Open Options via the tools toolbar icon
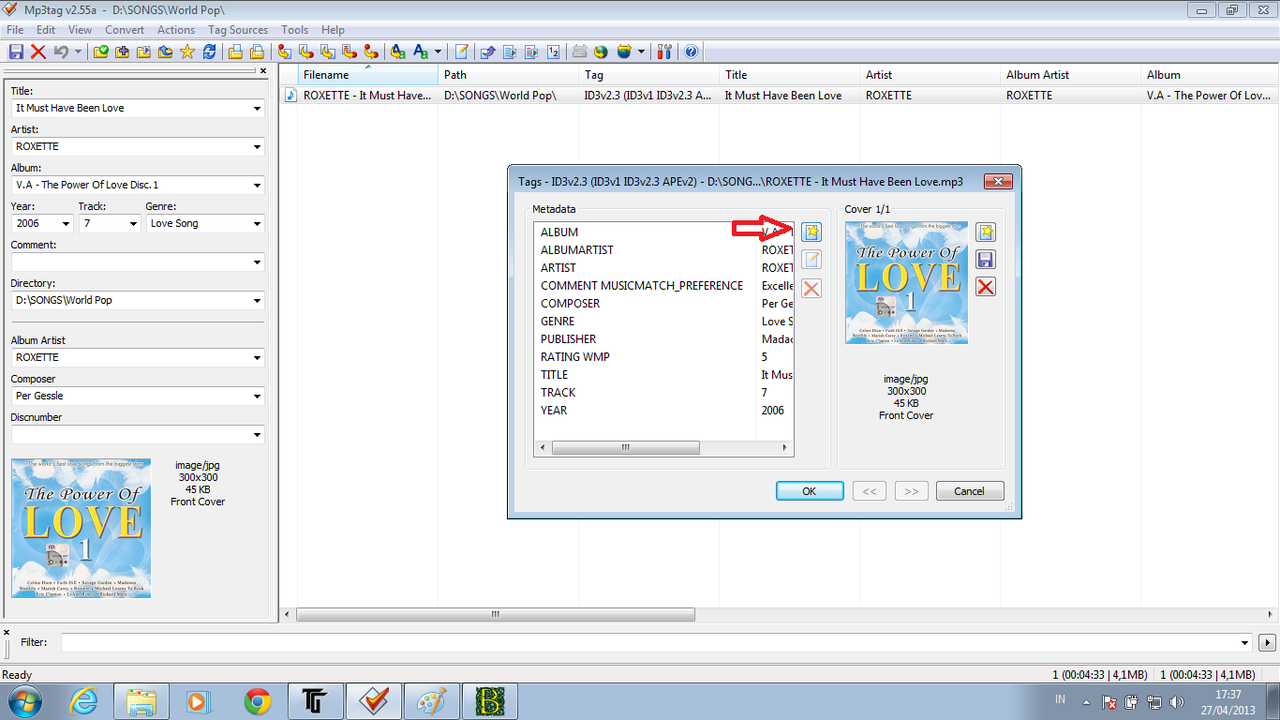 click(x=665, y=51)
